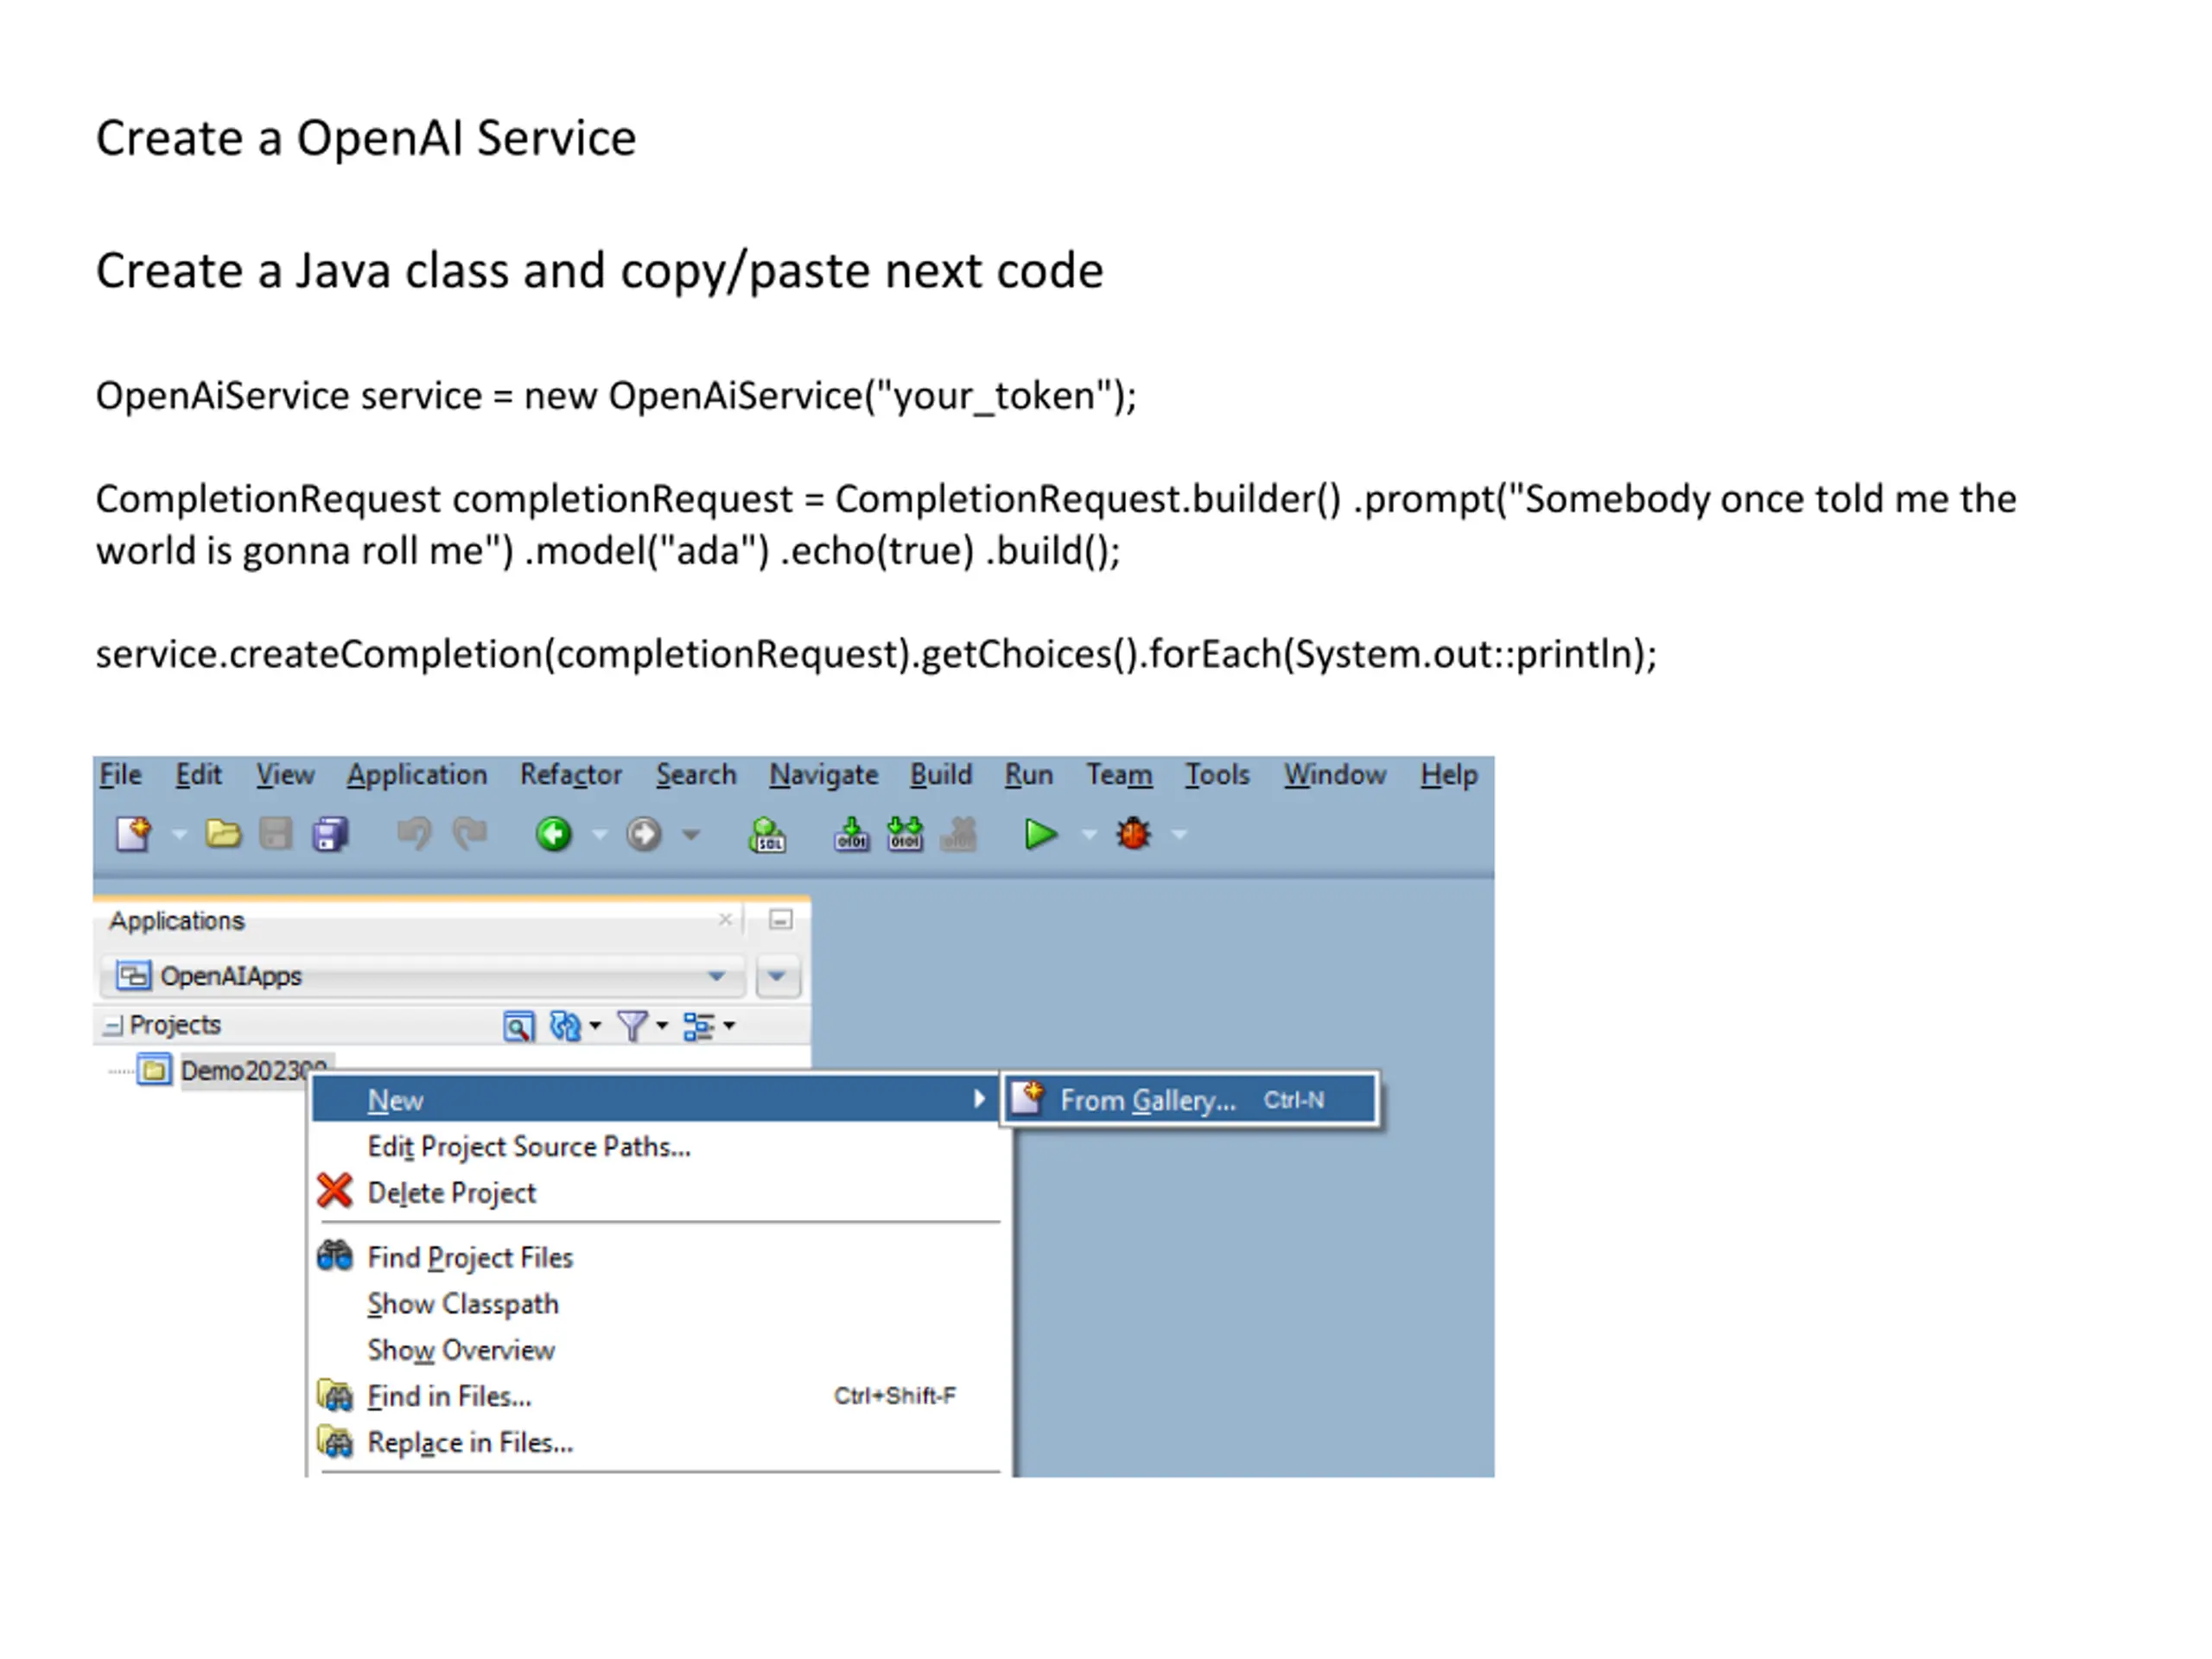Image resolution: width=2212 pixels, height=1659 pixels.
Task: Click the New Gallery toolbar icon
Action: (x=134, y=834)
